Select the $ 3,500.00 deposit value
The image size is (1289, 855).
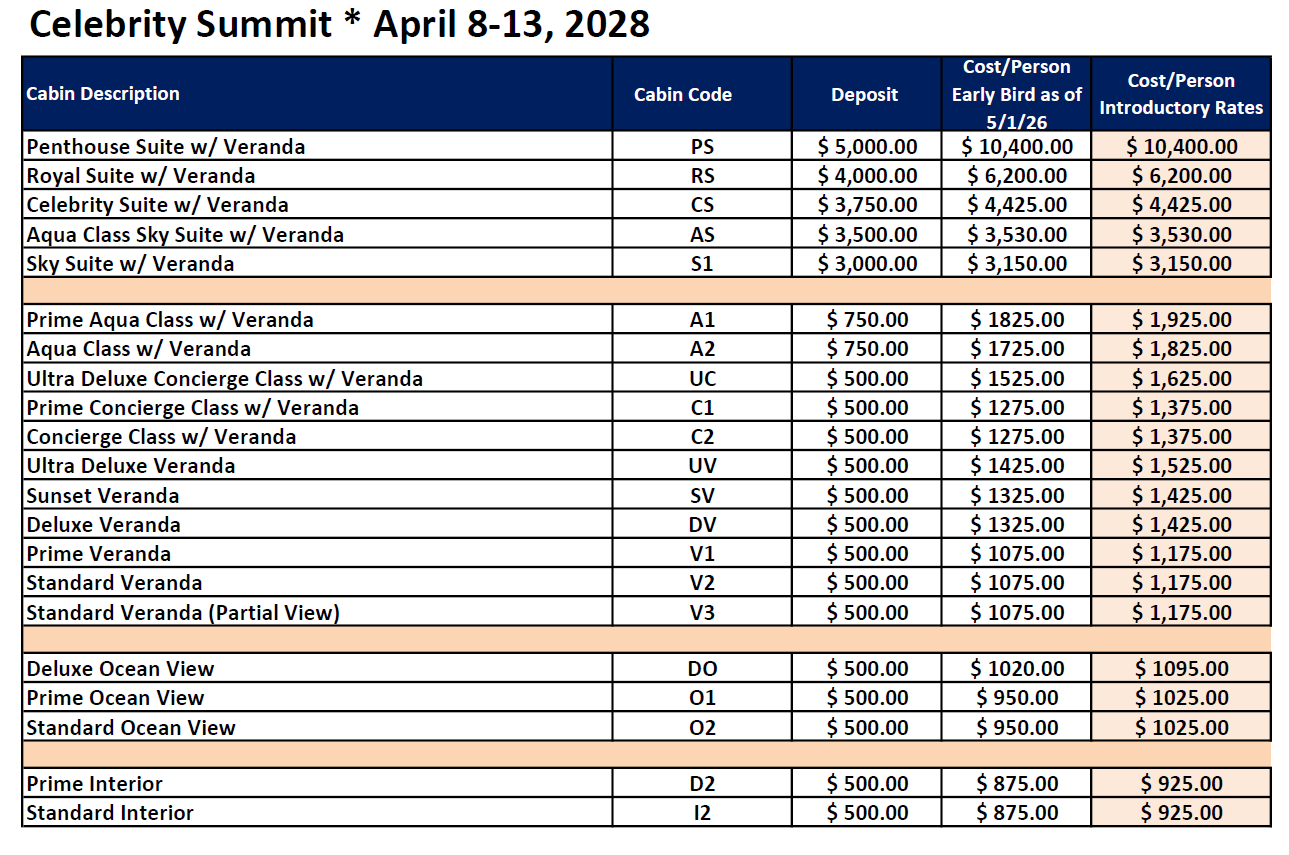coord(867,235)
